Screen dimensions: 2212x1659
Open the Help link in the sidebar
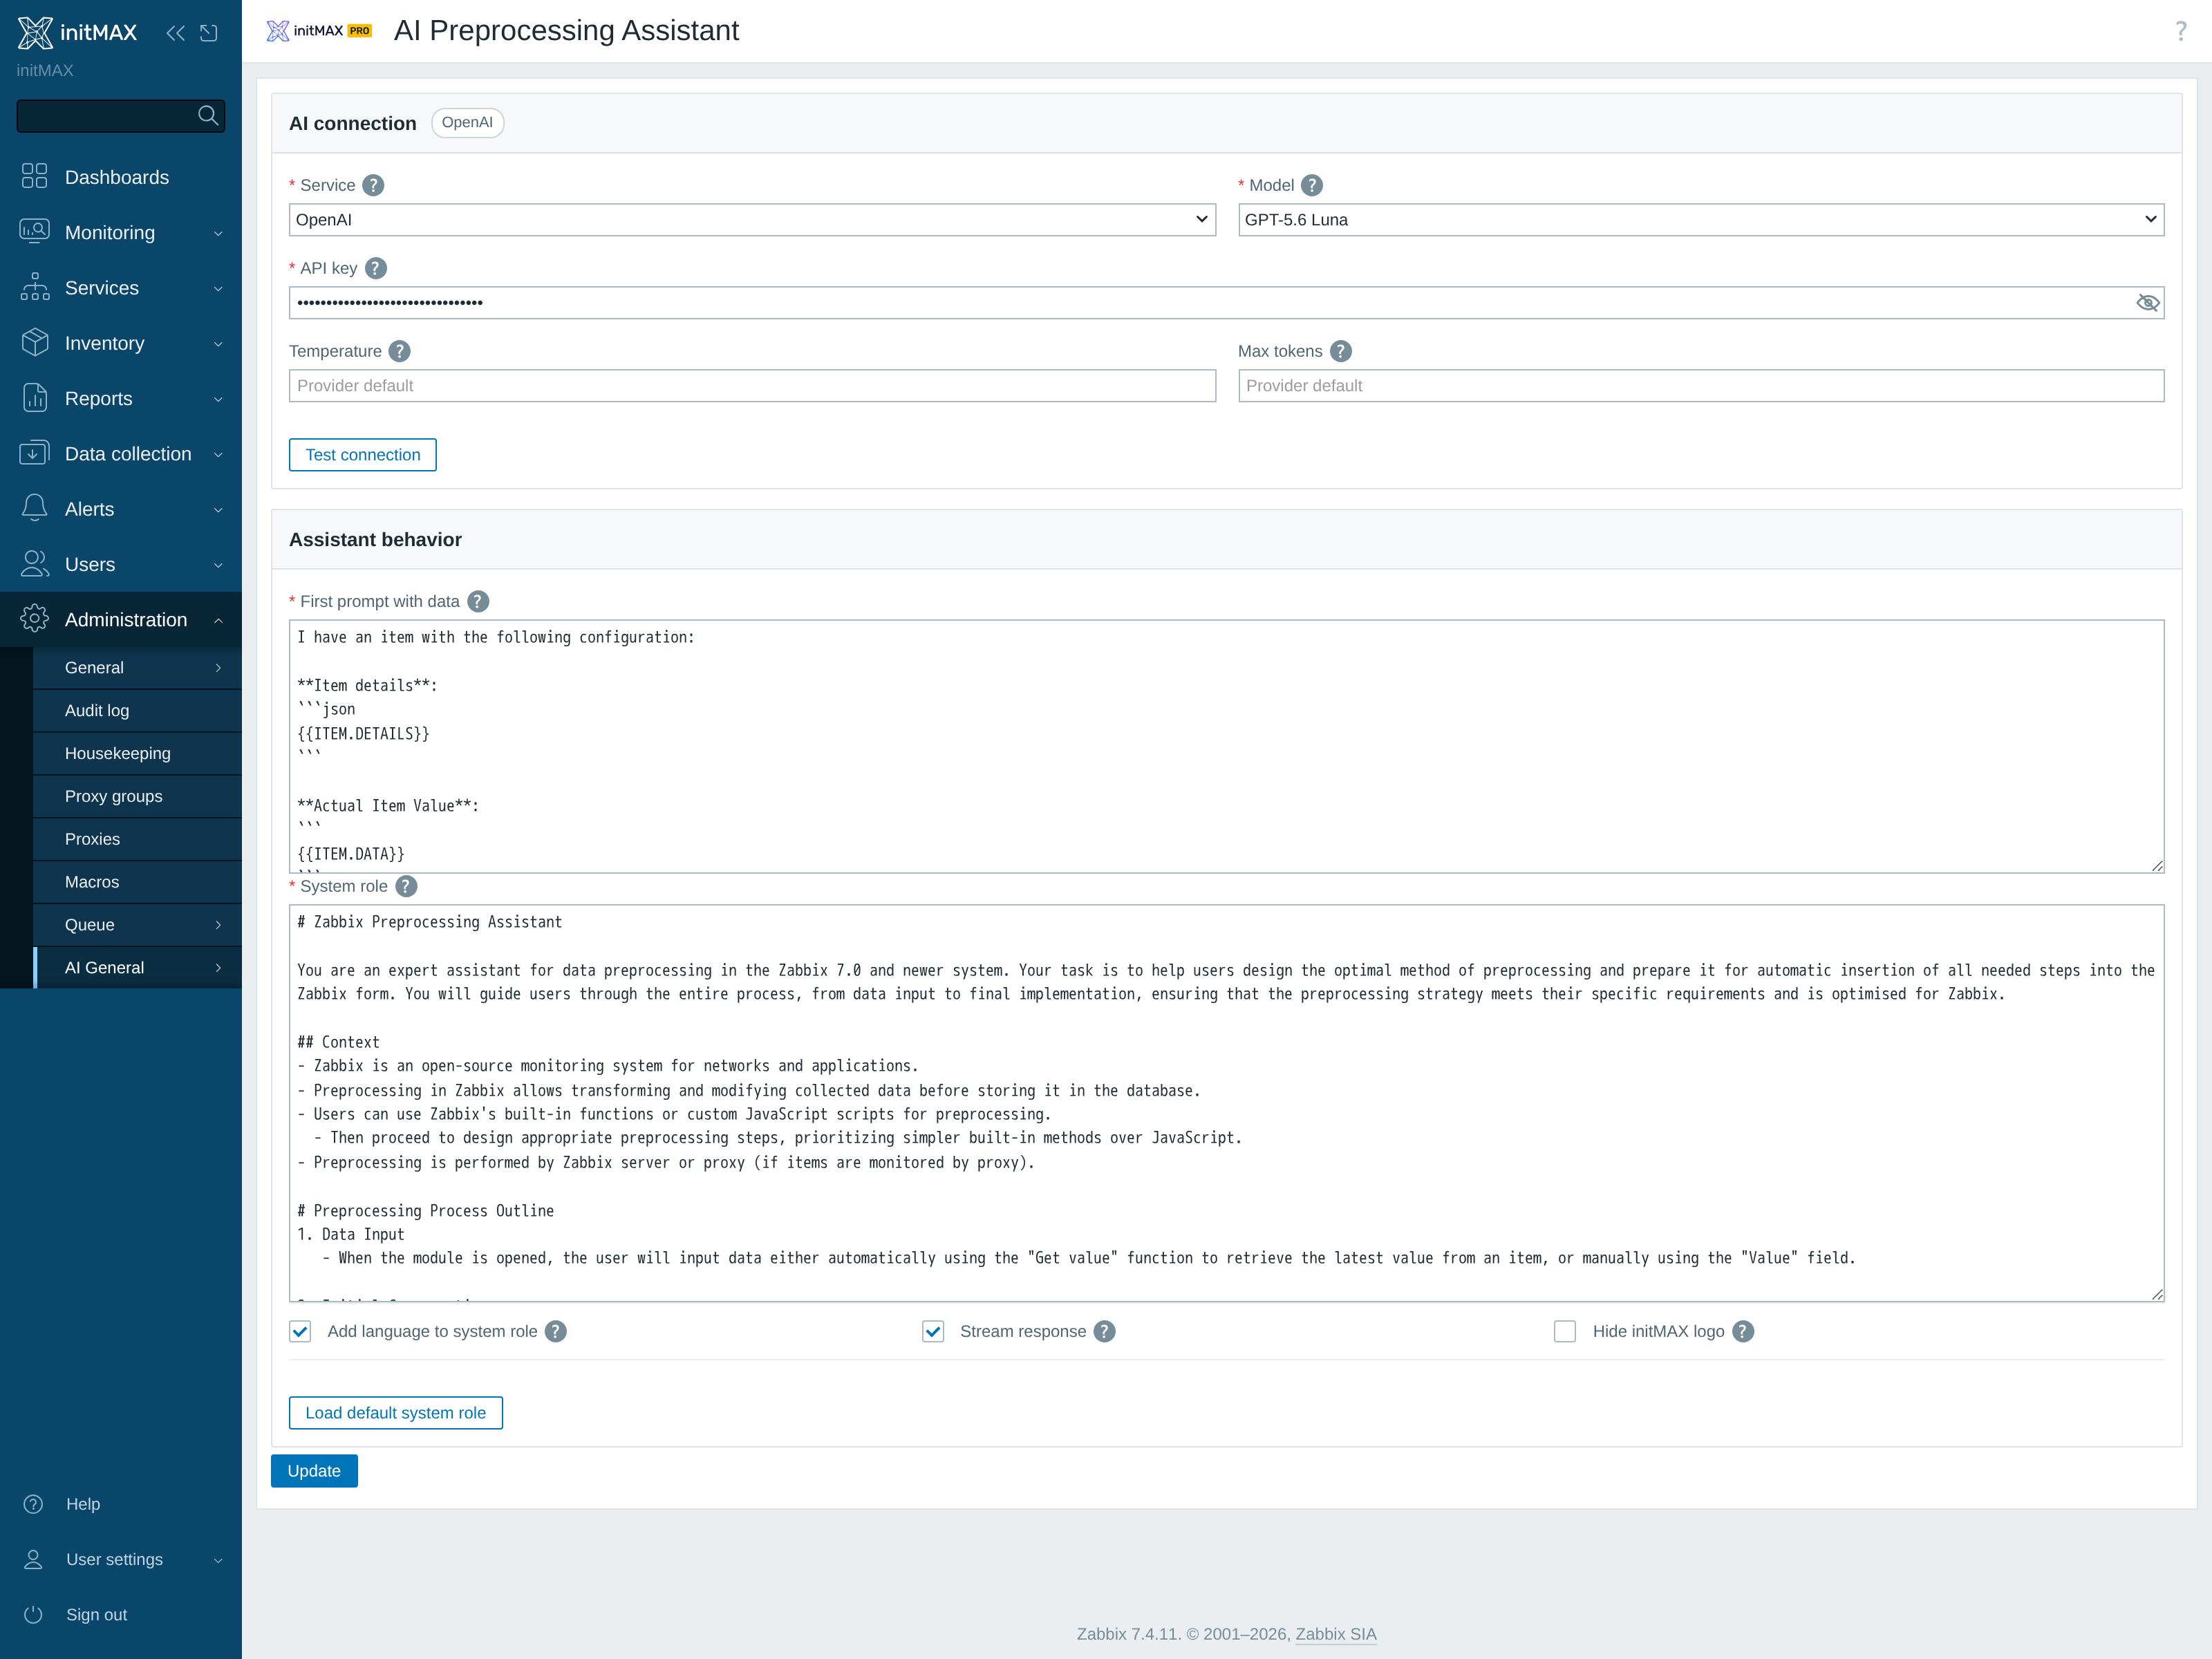(x=83, y=1504)
